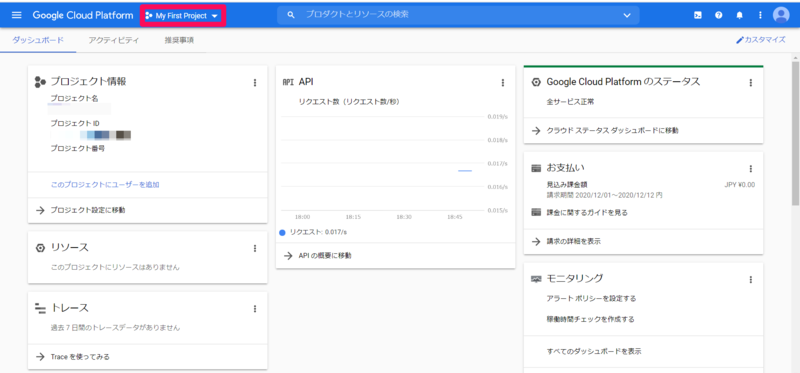Click the JPY ¥0.00 amount

tap(740, 185)
